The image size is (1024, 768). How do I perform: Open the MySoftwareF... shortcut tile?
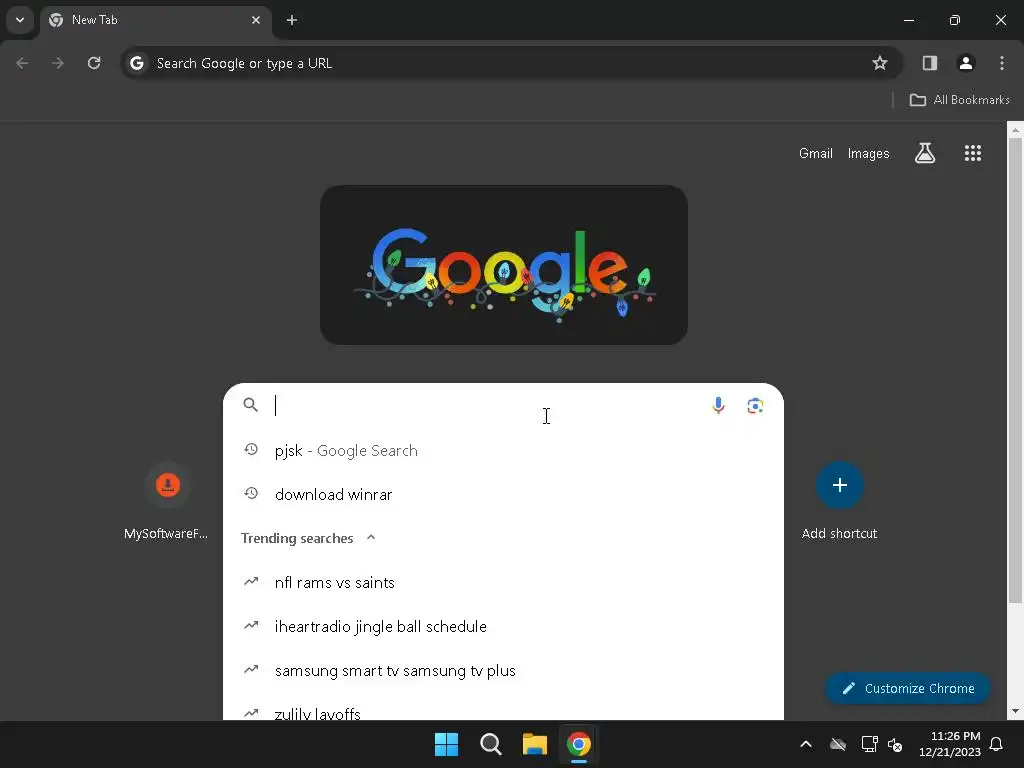[x=167, y=501]
